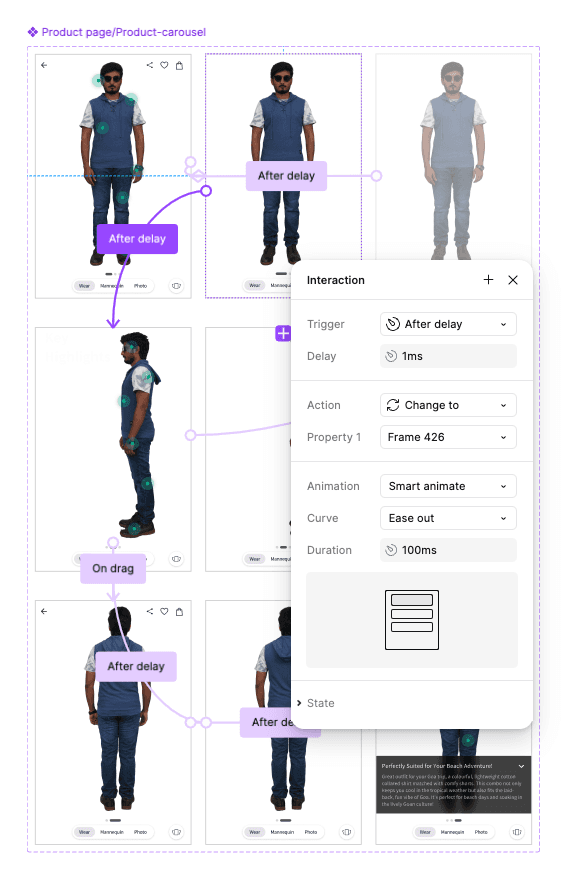
Task: Open the Property 1 dropdown showing Frame 426
Action: tap(448, 437)
